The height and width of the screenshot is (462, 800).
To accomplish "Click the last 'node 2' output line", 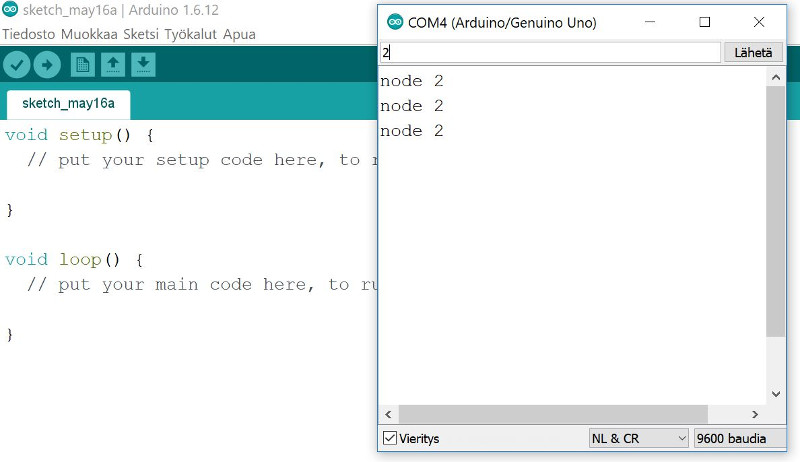I will point(412,131).
